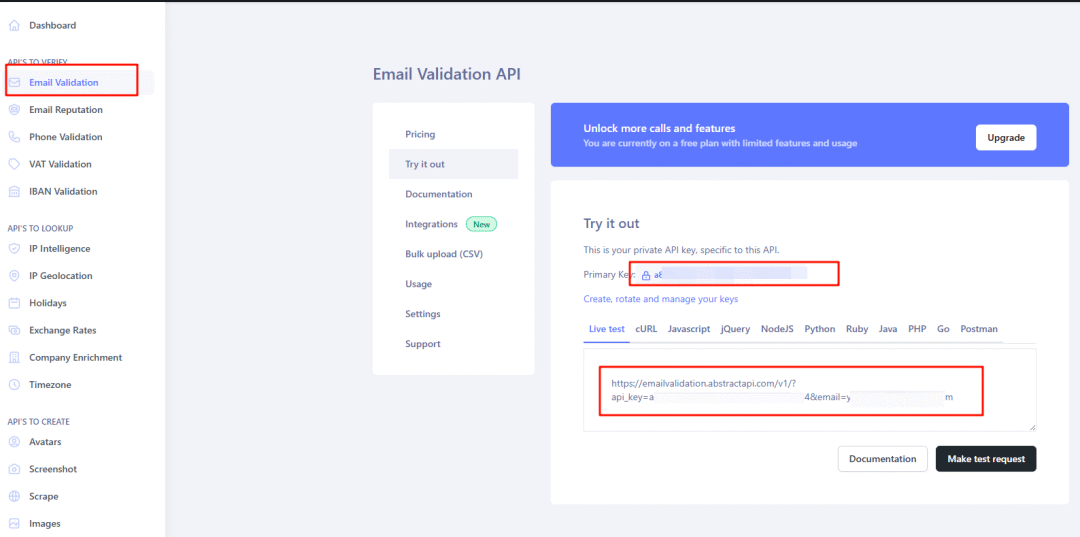This screenshot has width=1080, height=537.
Task: Click the IP Intelligence shield icon
Action: 14,249
